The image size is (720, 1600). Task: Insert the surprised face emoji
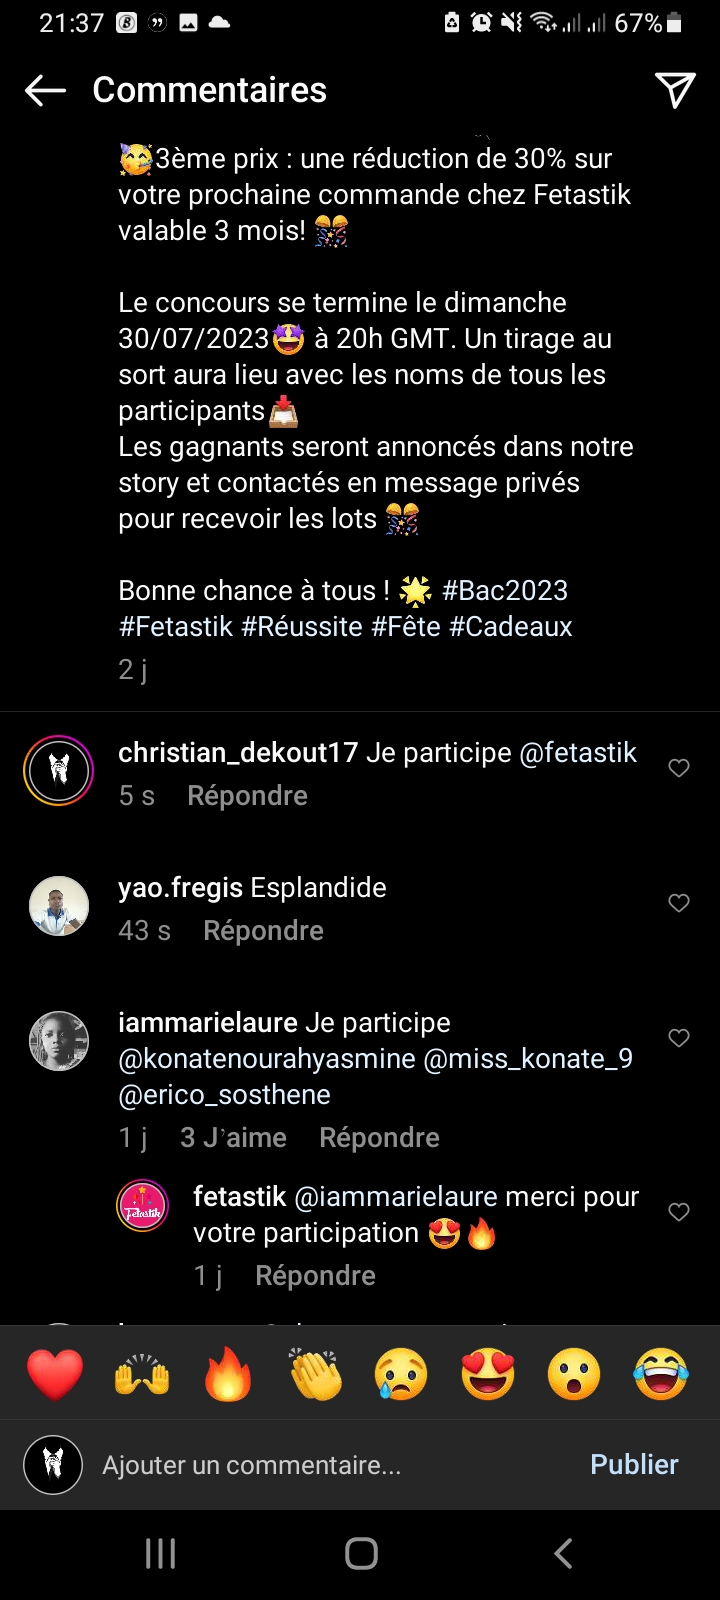click(574, 1373)
